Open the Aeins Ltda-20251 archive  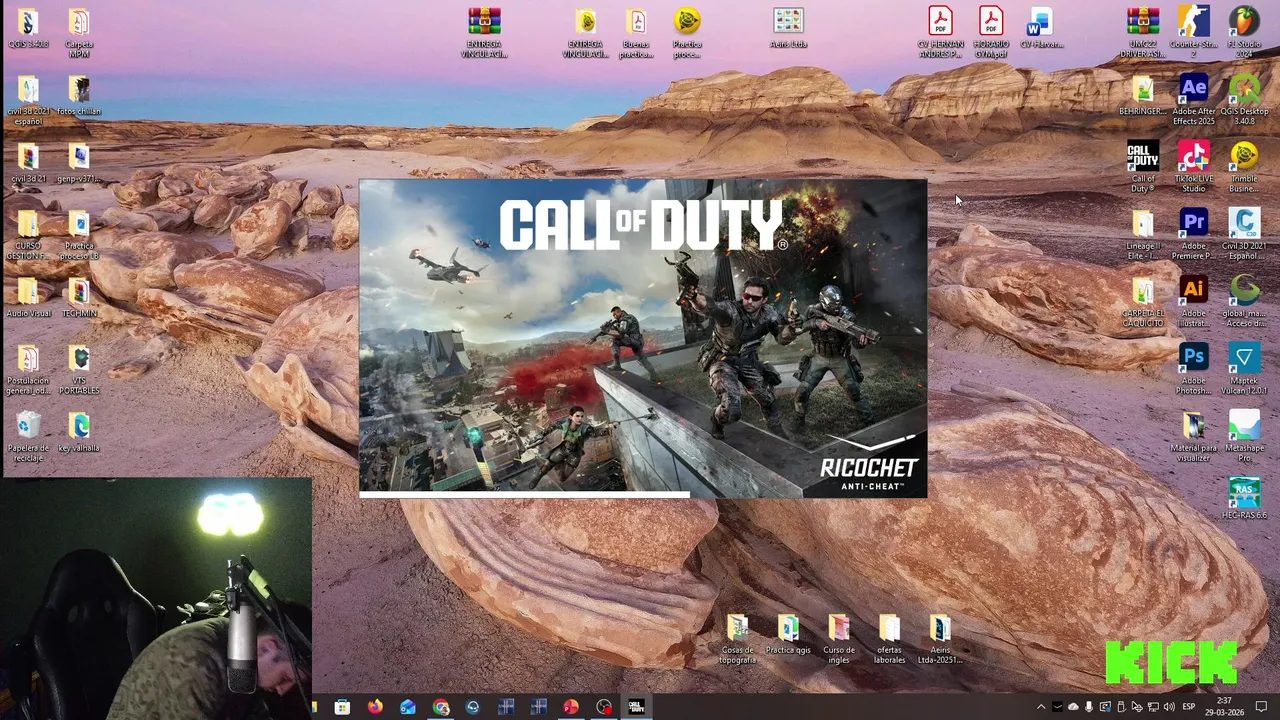click(x=940, y=639)
